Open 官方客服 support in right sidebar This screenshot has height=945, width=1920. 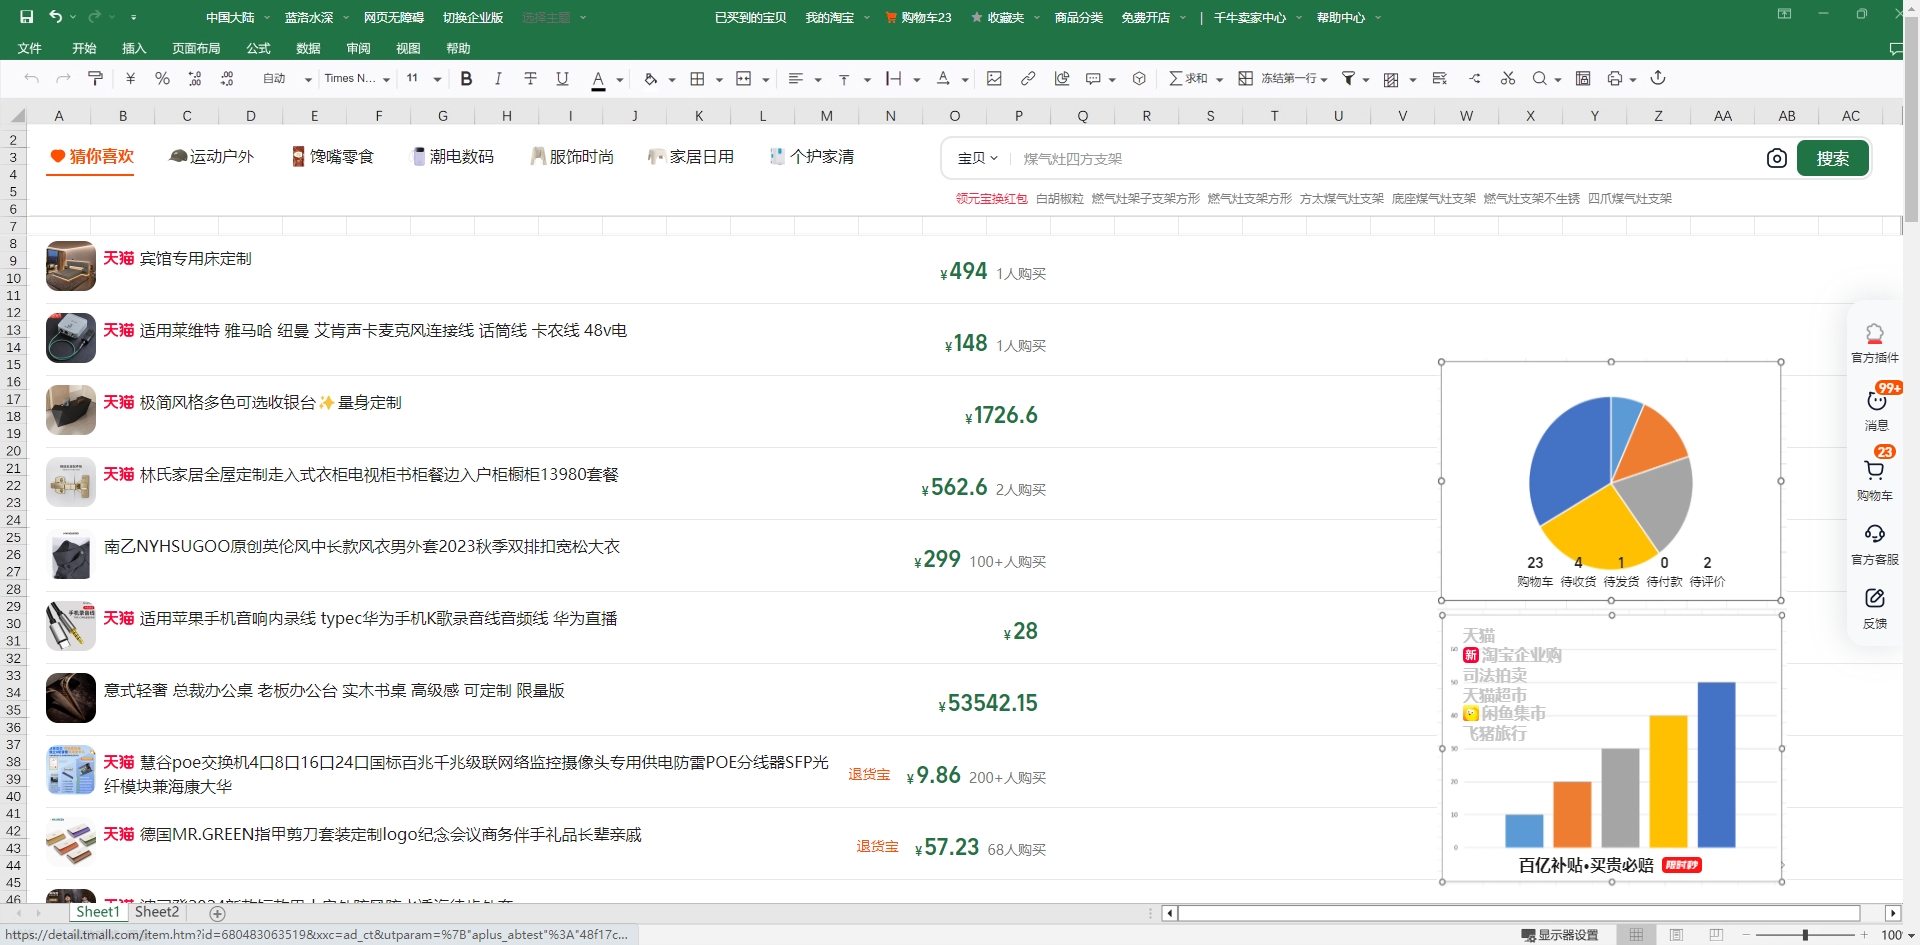coord(1875,544)
